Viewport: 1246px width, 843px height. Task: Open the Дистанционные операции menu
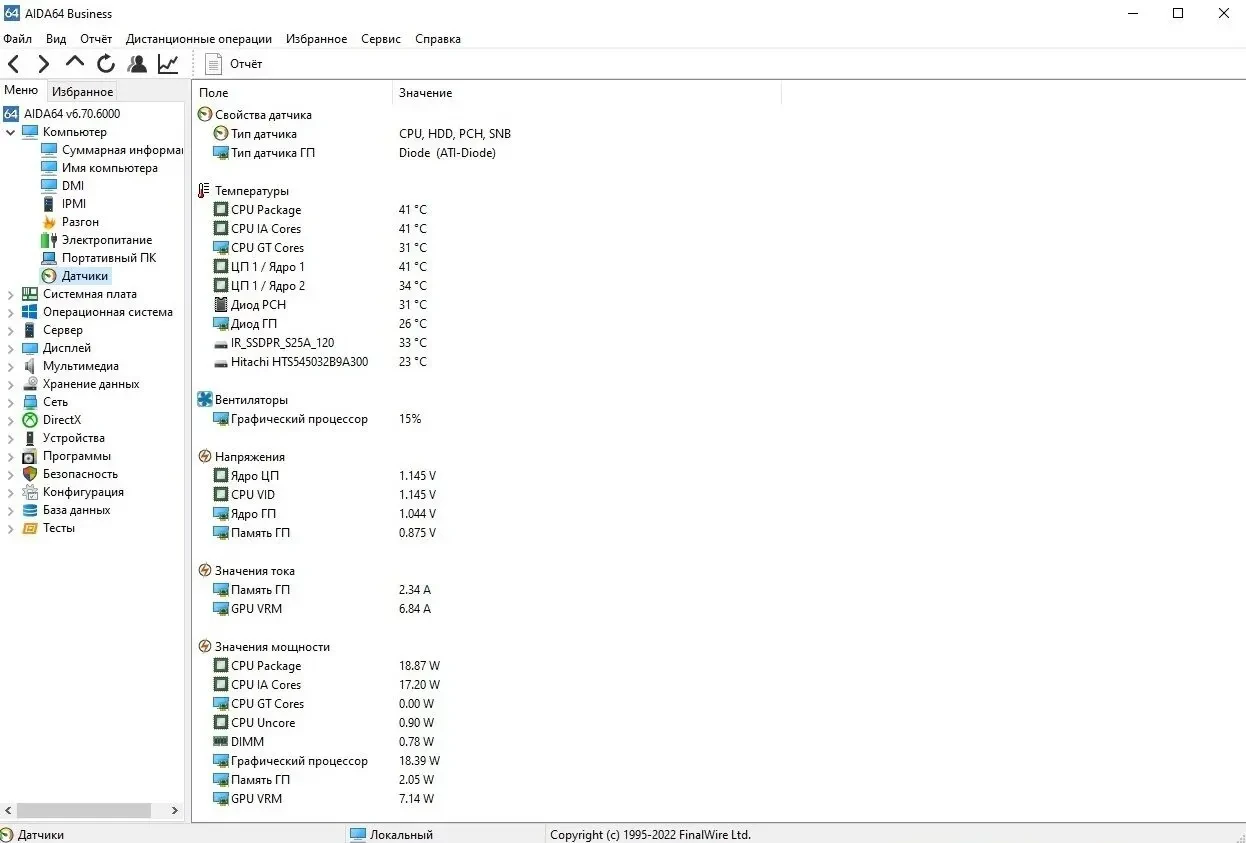198,39
